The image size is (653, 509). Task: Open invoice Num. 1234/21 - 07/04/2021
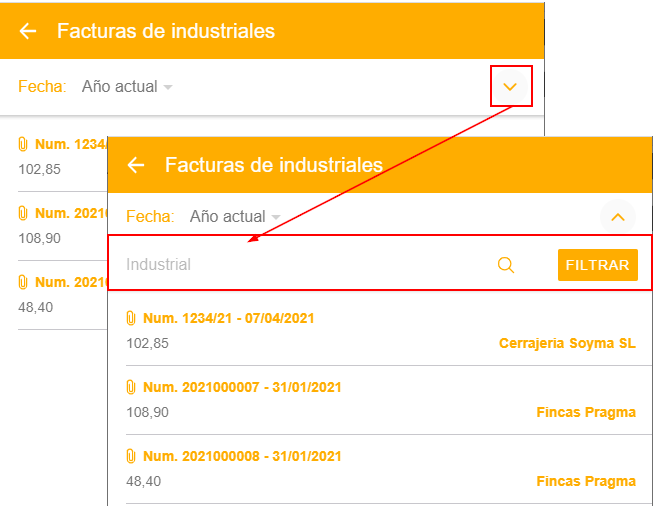(x=229, y=318)
